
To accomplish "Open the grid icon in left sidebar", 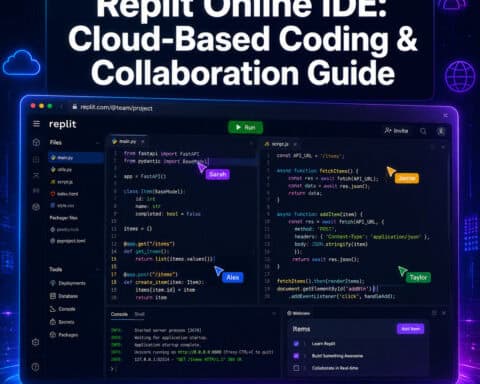I will 36,159.
